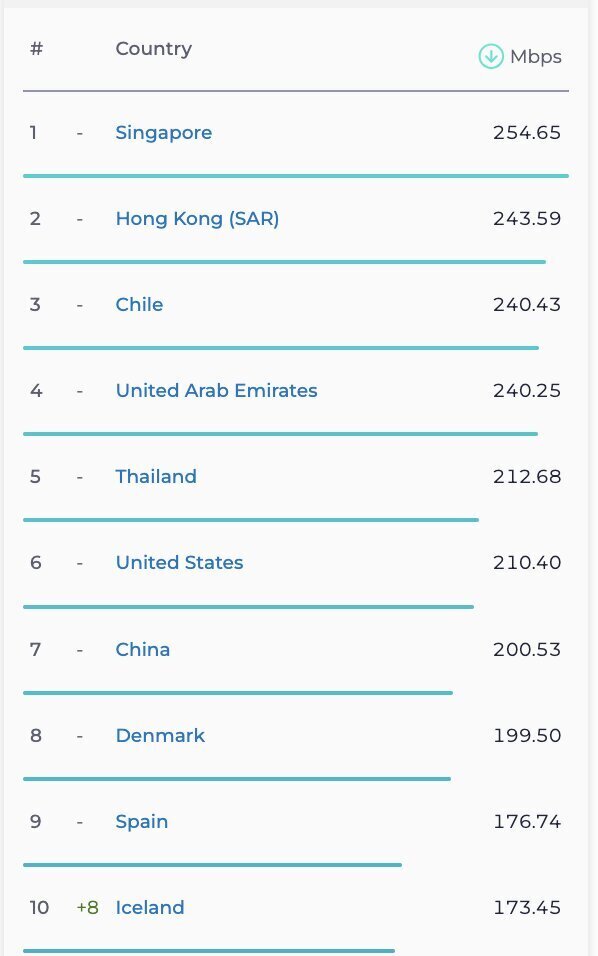Click the +8 rank change for Iceland
Viewport: 598px width, 956px height.
pyautogui.click(x=87, y=907)
